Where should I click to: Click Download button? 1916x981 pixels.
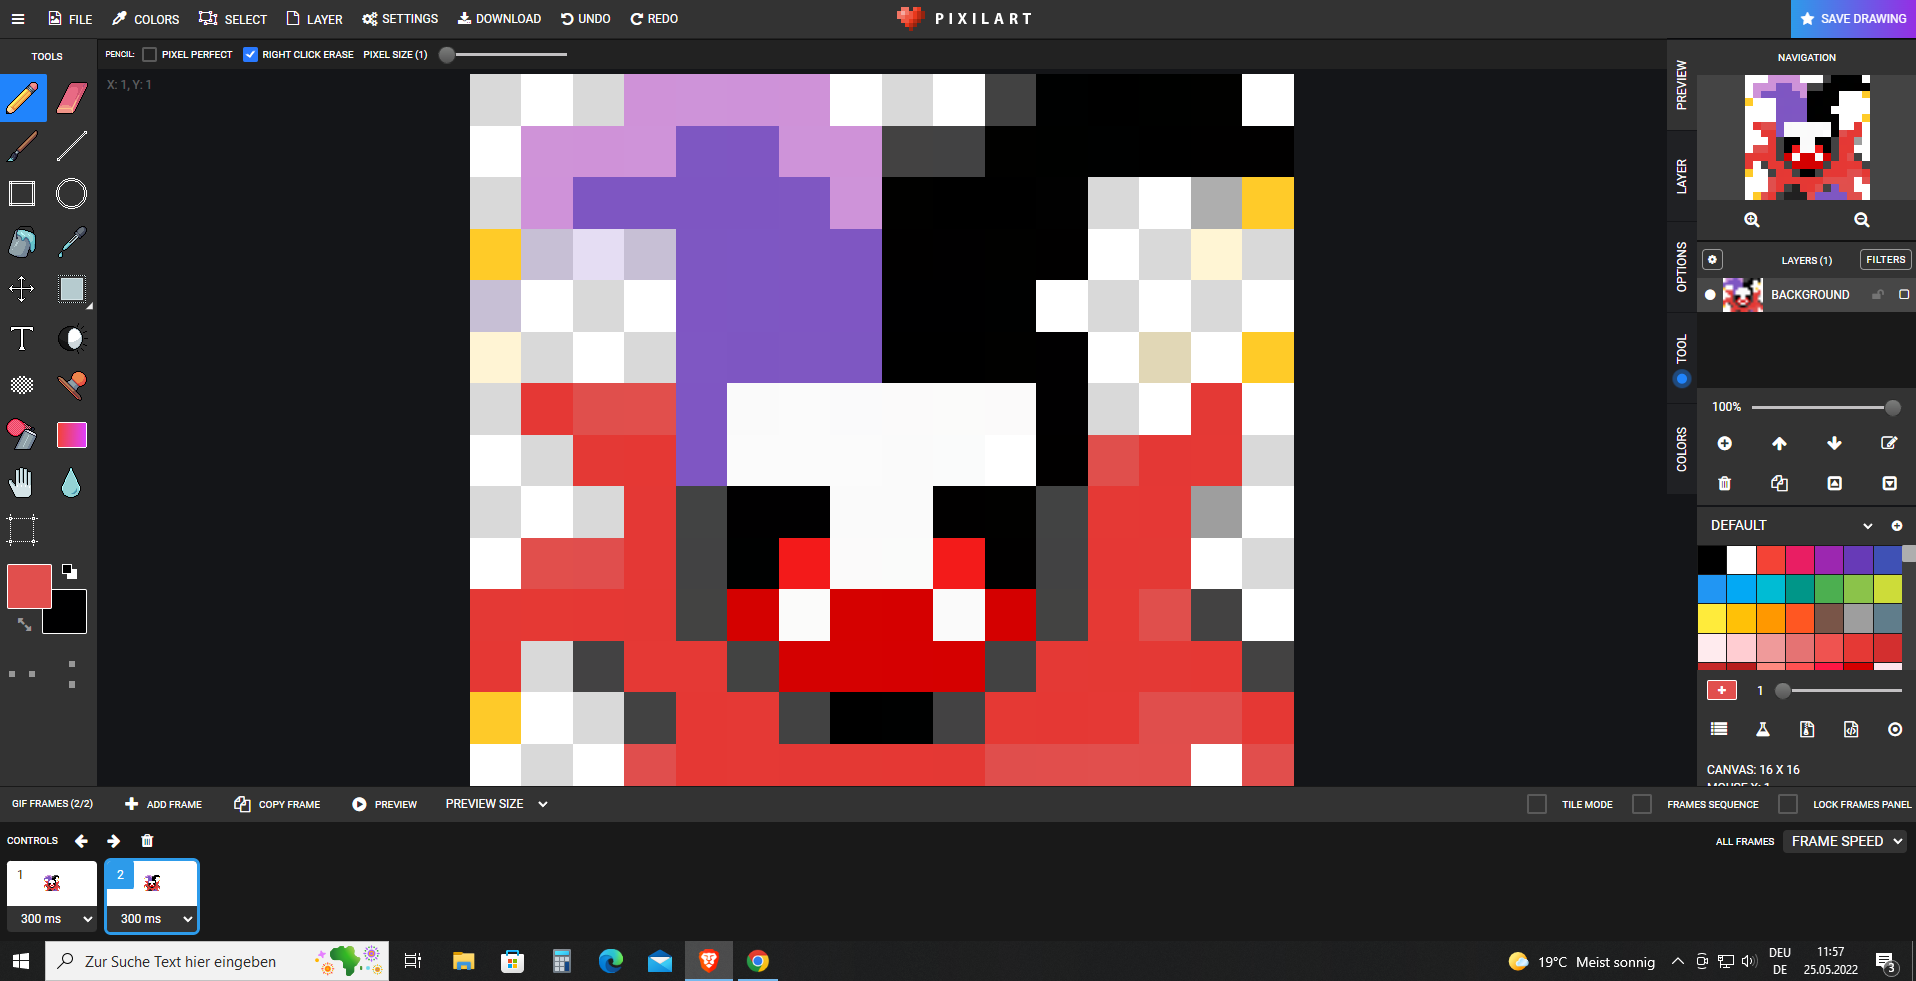[499, 19]
